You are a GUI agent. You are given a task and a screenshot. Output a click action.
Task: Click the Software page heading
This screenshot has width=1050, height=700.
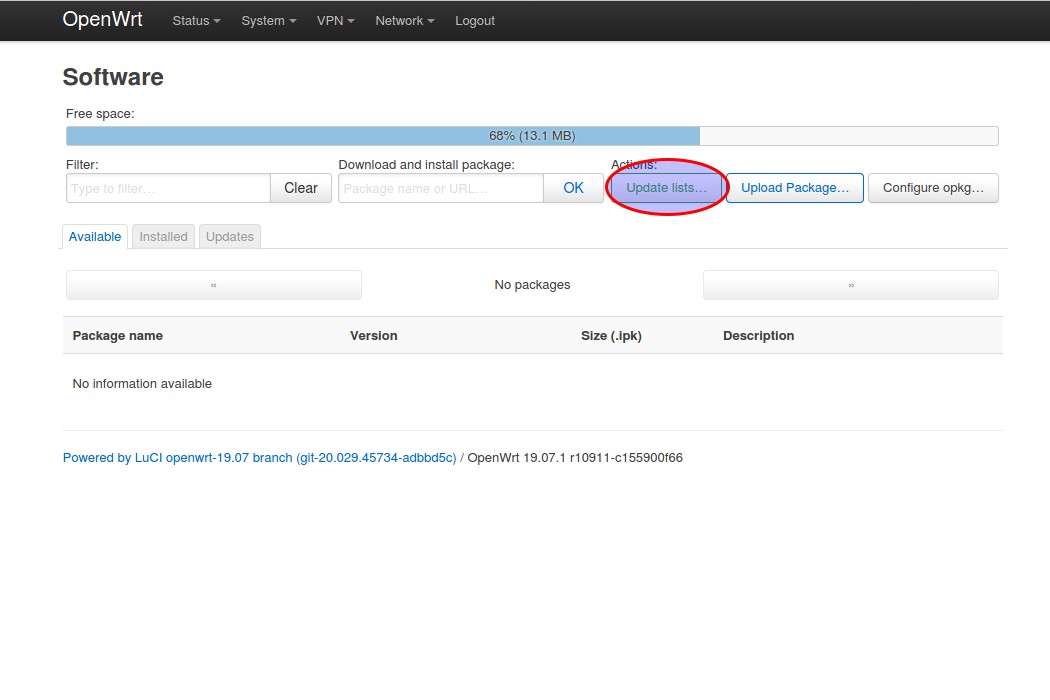113,77
